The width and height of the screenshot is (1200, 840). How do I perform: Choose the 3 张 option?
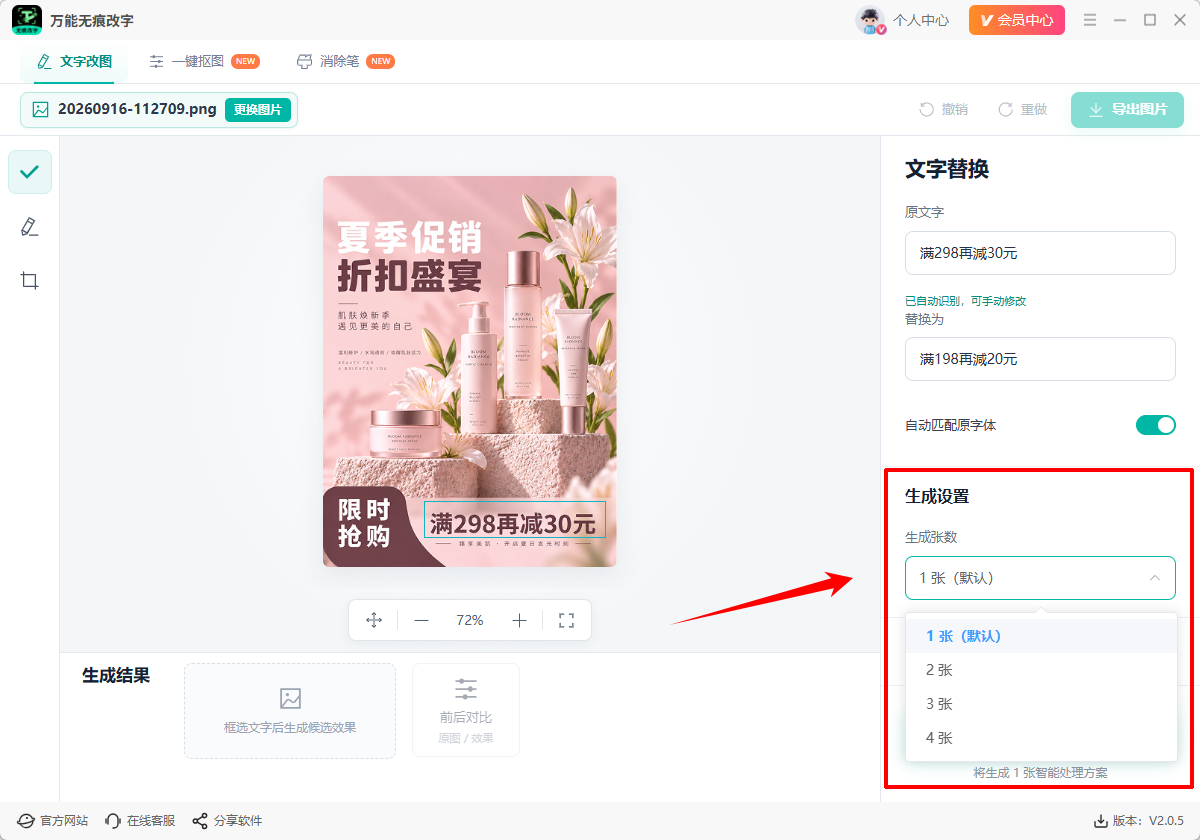tap(1040, 704)
